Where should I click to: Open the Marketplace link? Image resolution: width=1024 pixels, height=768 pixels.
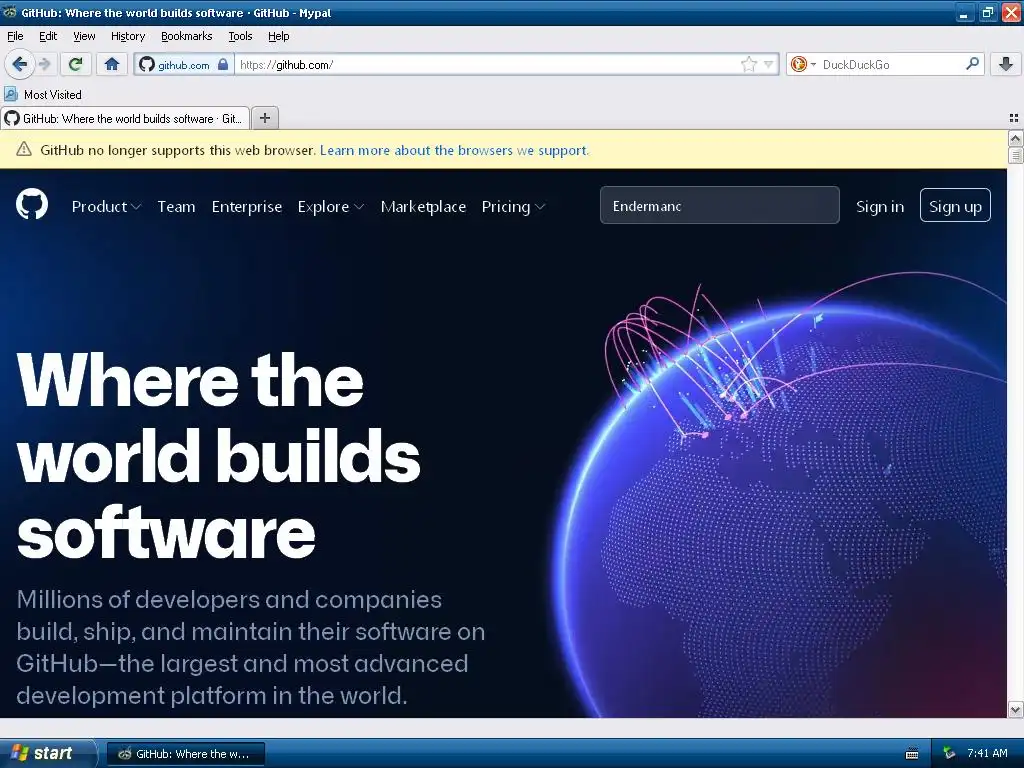click(x=423, y=206)
